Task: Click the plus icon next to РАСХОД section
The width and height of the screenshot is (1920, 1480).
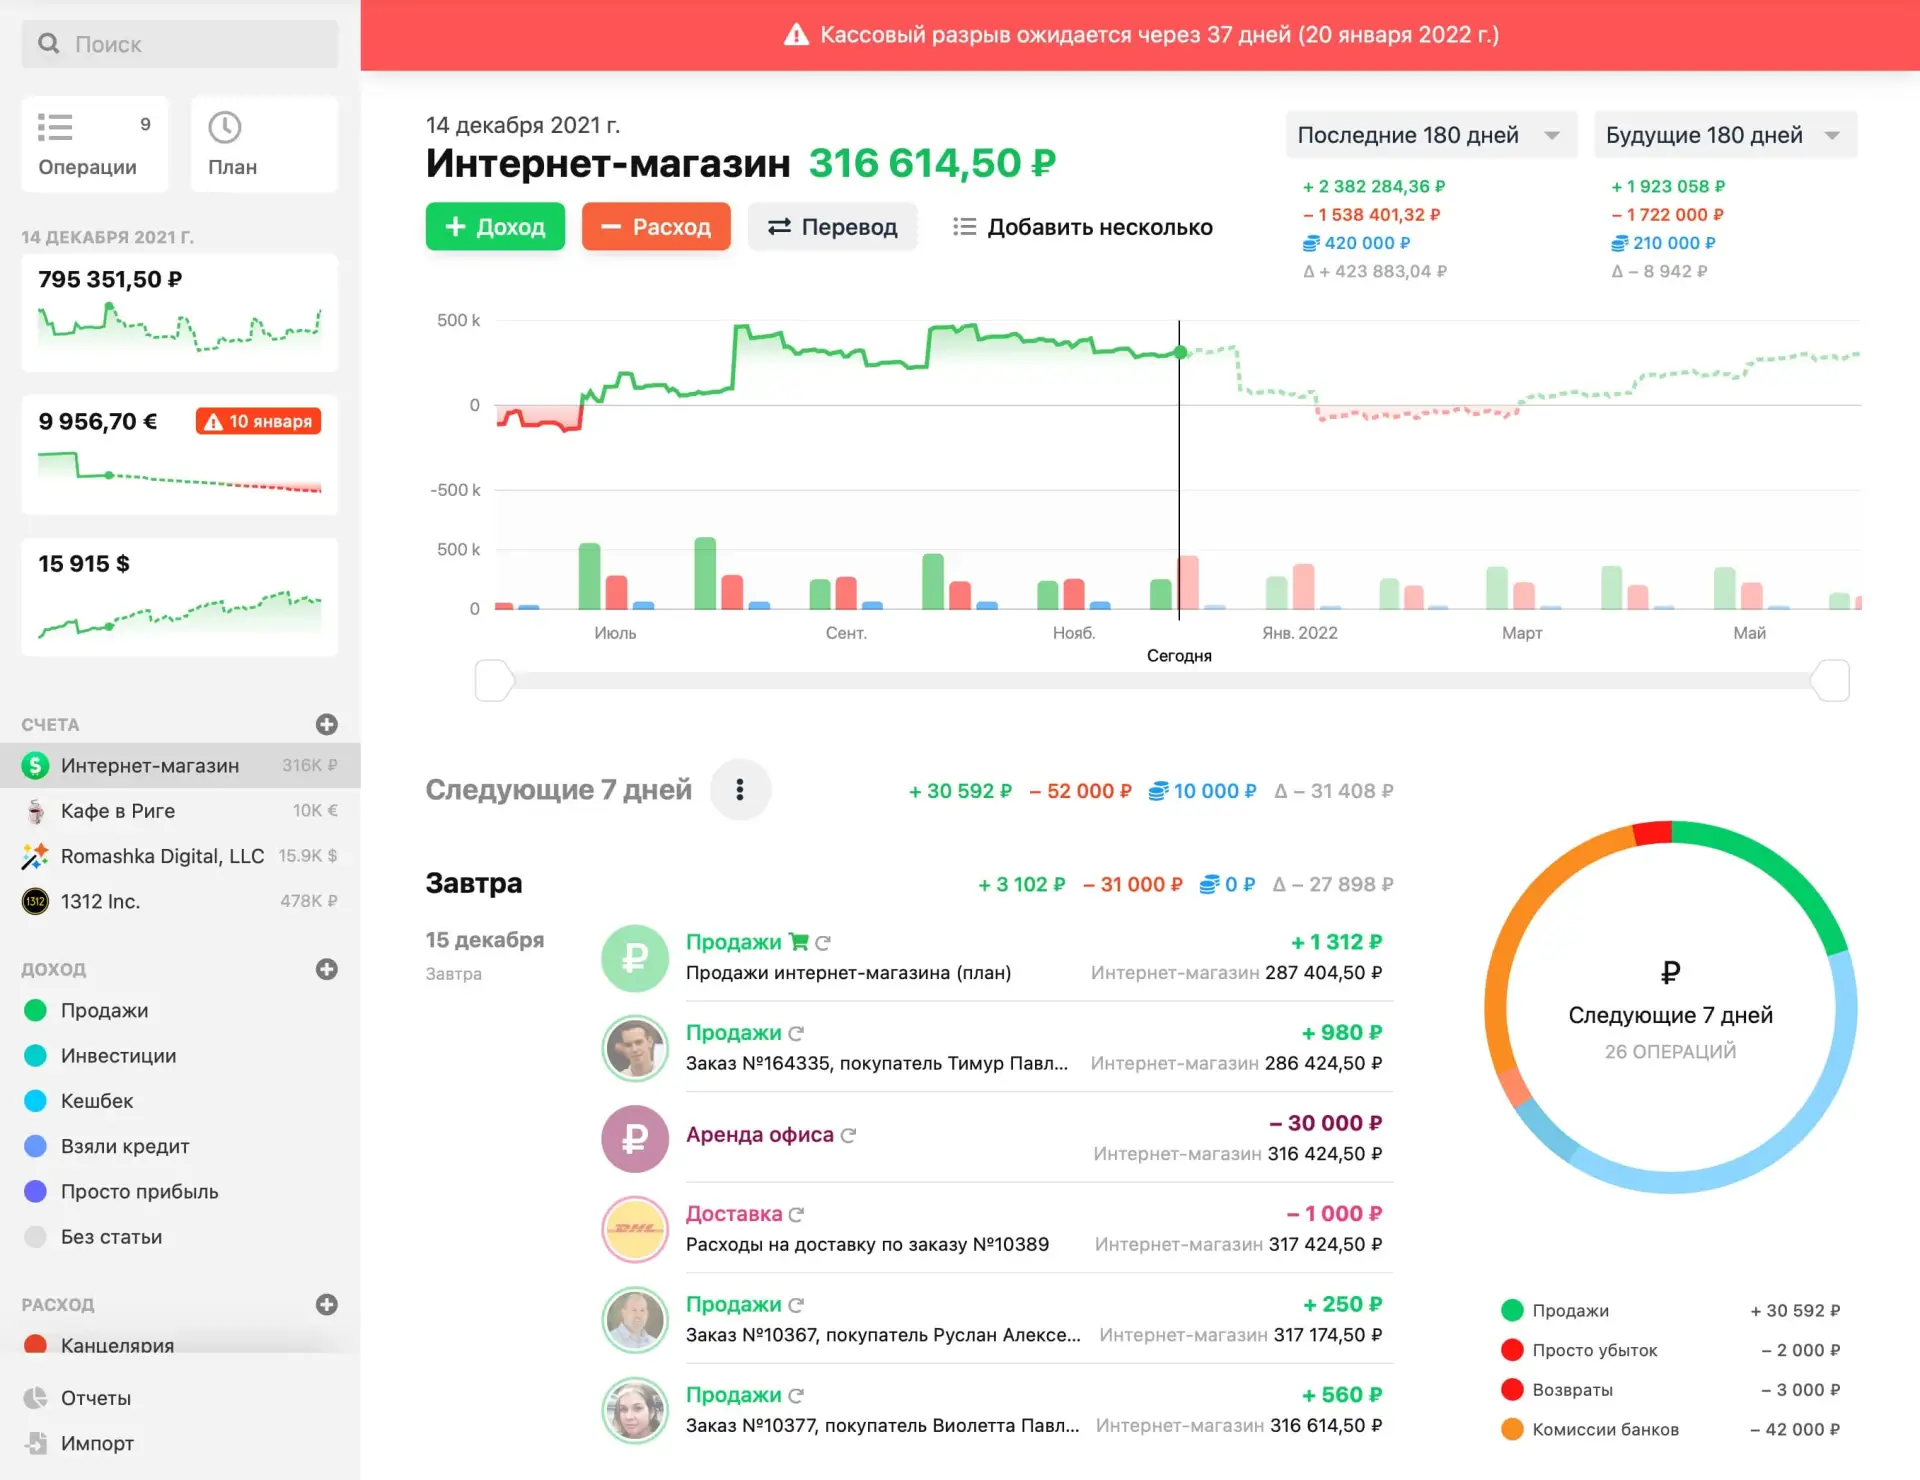Action: [326, 1304]
